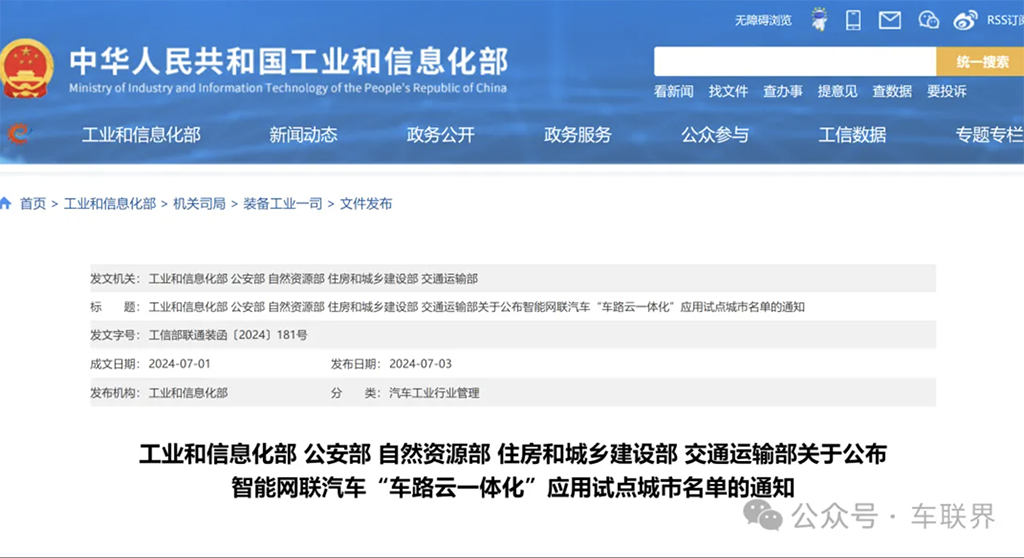Open 提意见 quick link
Viewport: 1024px width, 558px height.
[x=837, y=91]
